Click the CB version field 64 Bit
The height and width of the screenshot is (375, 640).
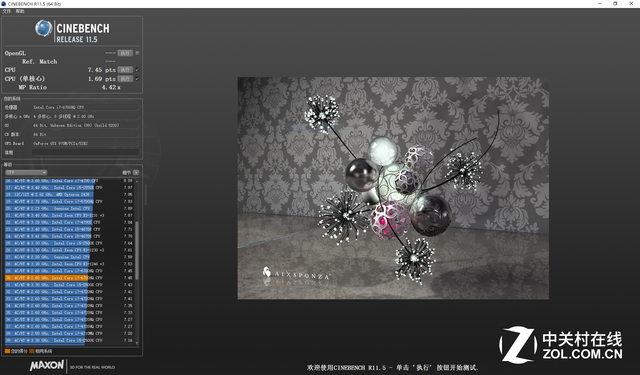pos(85,134)
